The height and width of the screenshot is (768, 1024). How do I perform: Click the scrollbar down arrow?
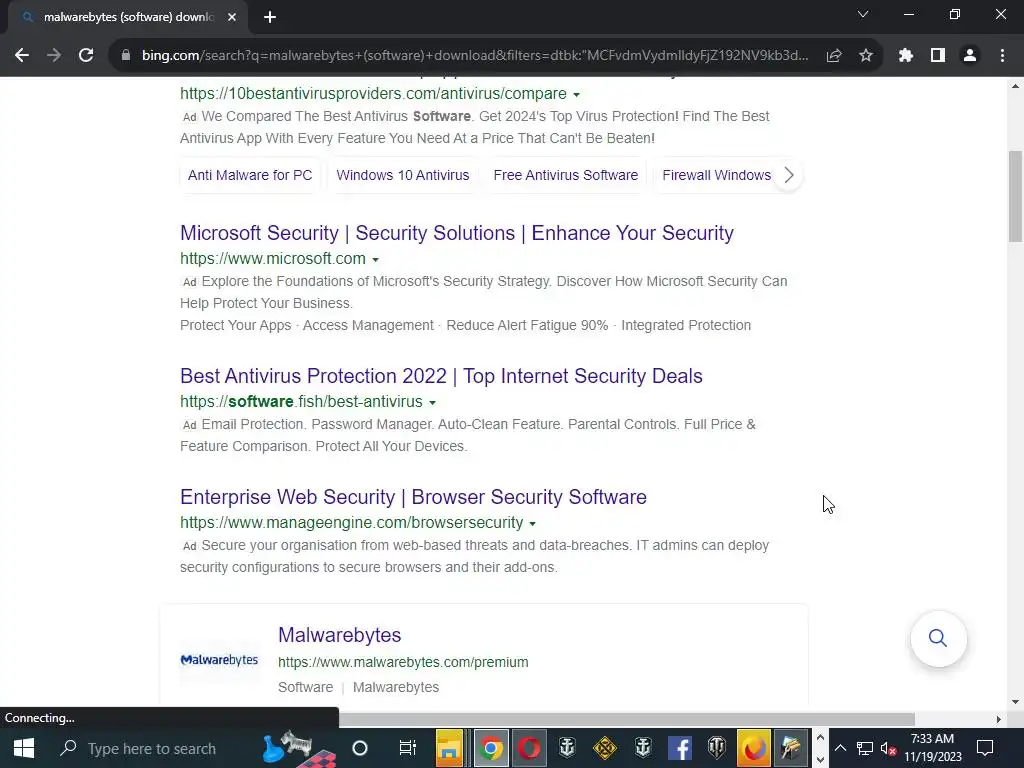(1015, 702)
